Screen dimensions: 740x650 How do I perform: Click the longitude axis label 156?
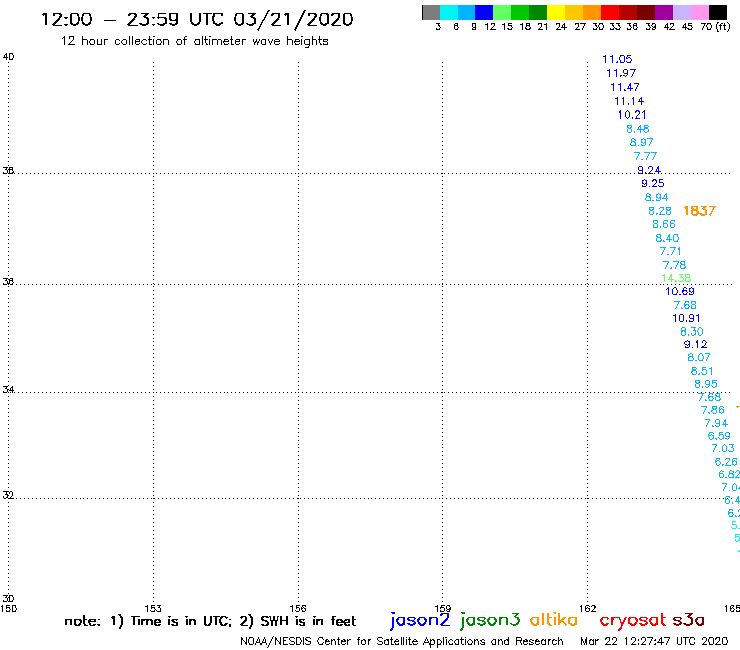tap(298, 608)
